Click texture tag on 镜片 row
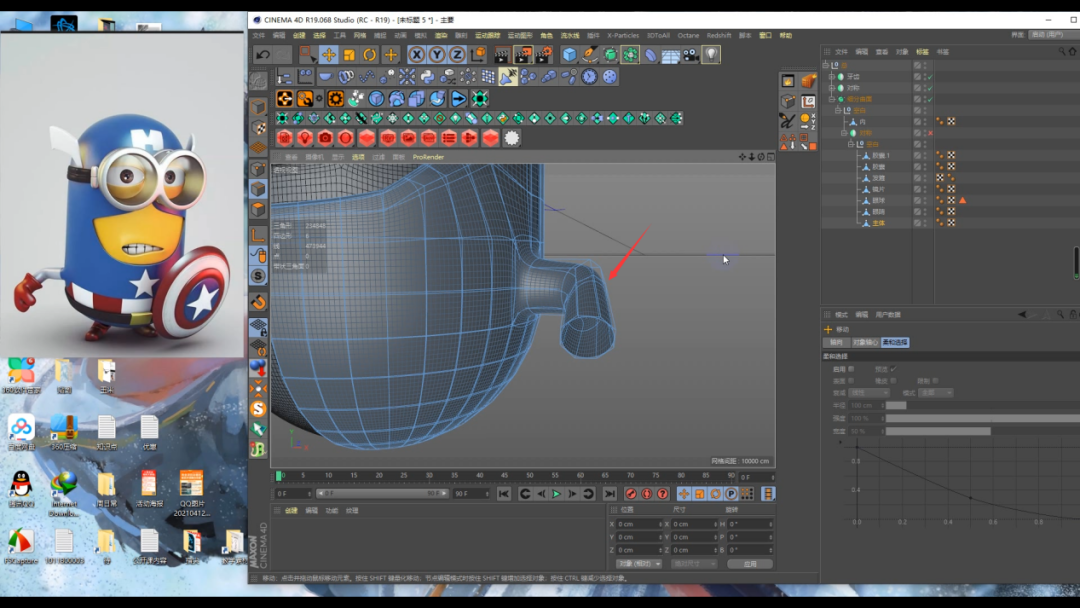This screenshot has height=608, width=1080. (951, 189)
